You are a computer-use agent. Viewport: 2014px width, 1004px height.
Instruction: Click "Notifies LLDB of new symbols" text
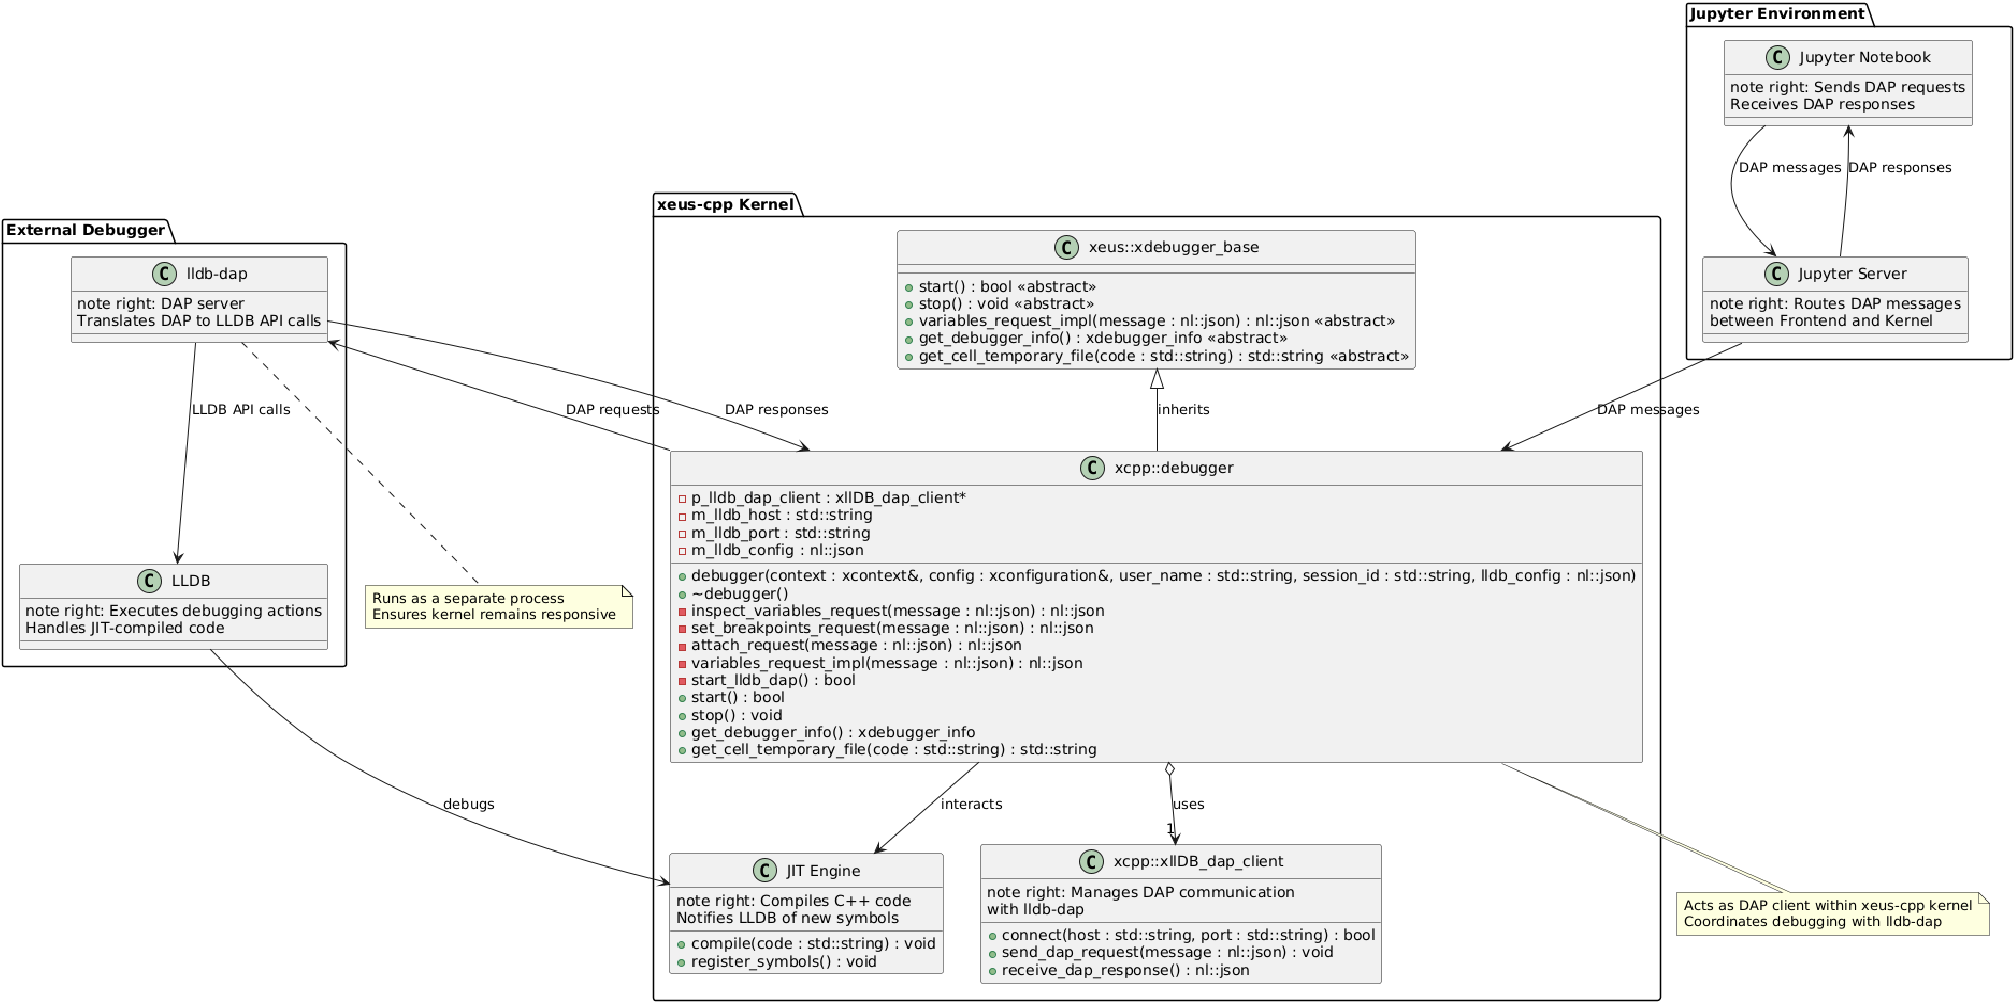(x=788, y=918)
